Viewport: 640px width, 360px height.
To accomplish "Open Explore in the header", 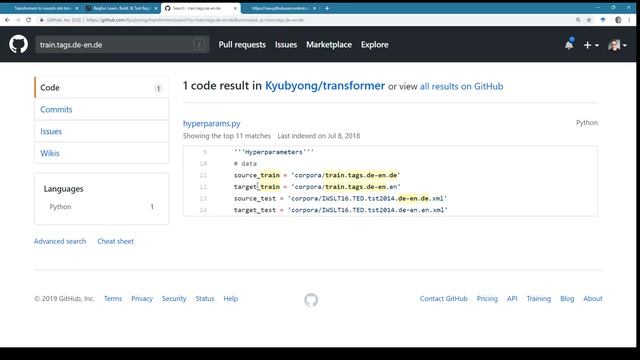I will 374,44.
